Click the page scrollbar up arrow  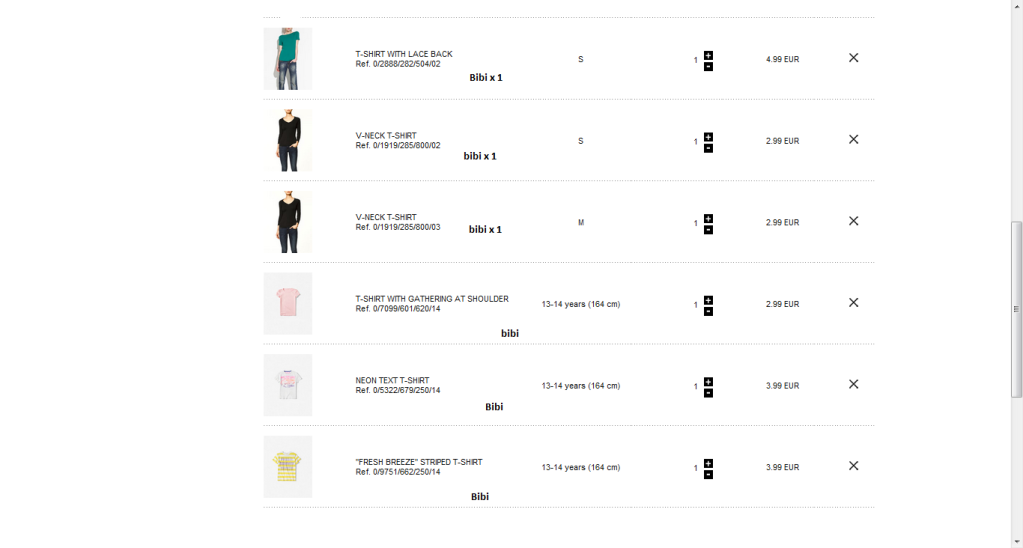(x=1016, y=6)
